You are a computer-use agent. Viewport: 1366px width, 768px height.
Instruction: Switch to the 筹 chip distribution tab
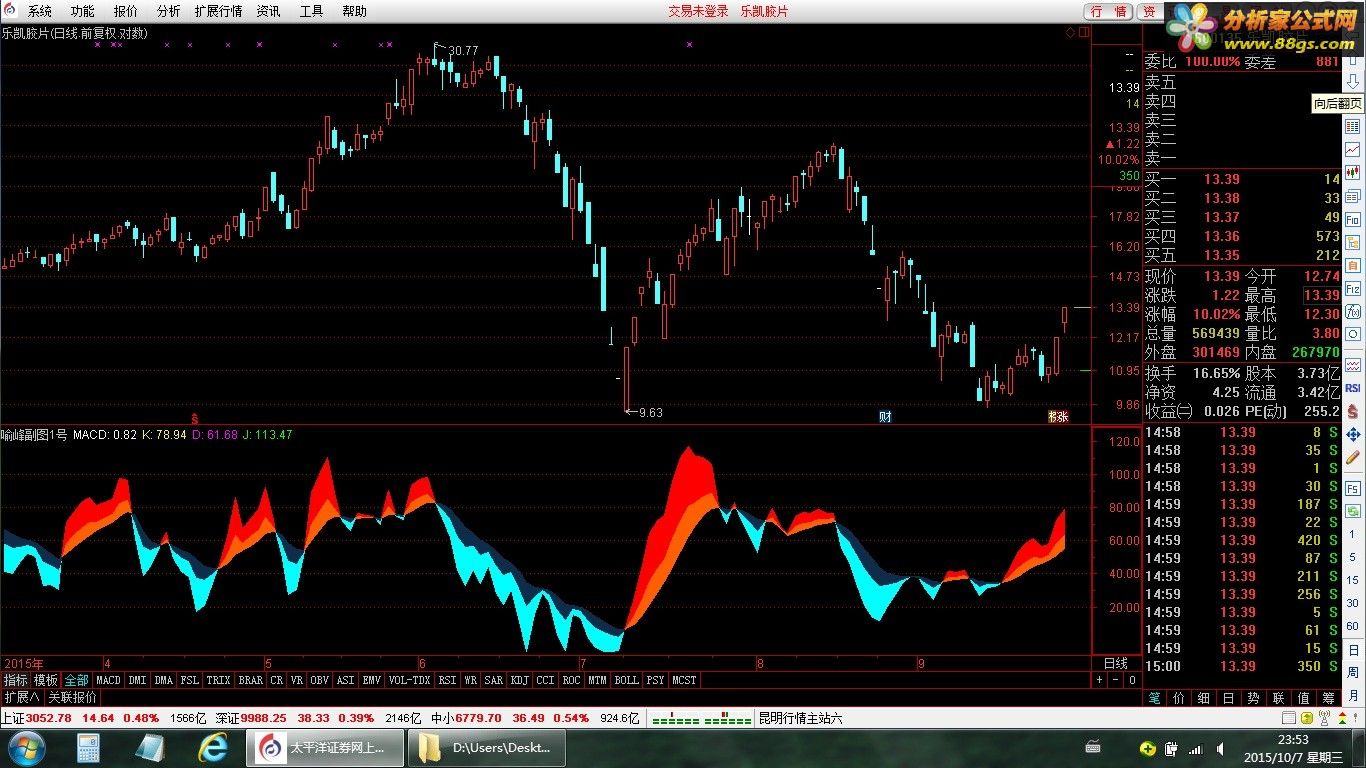point(1328,698)
